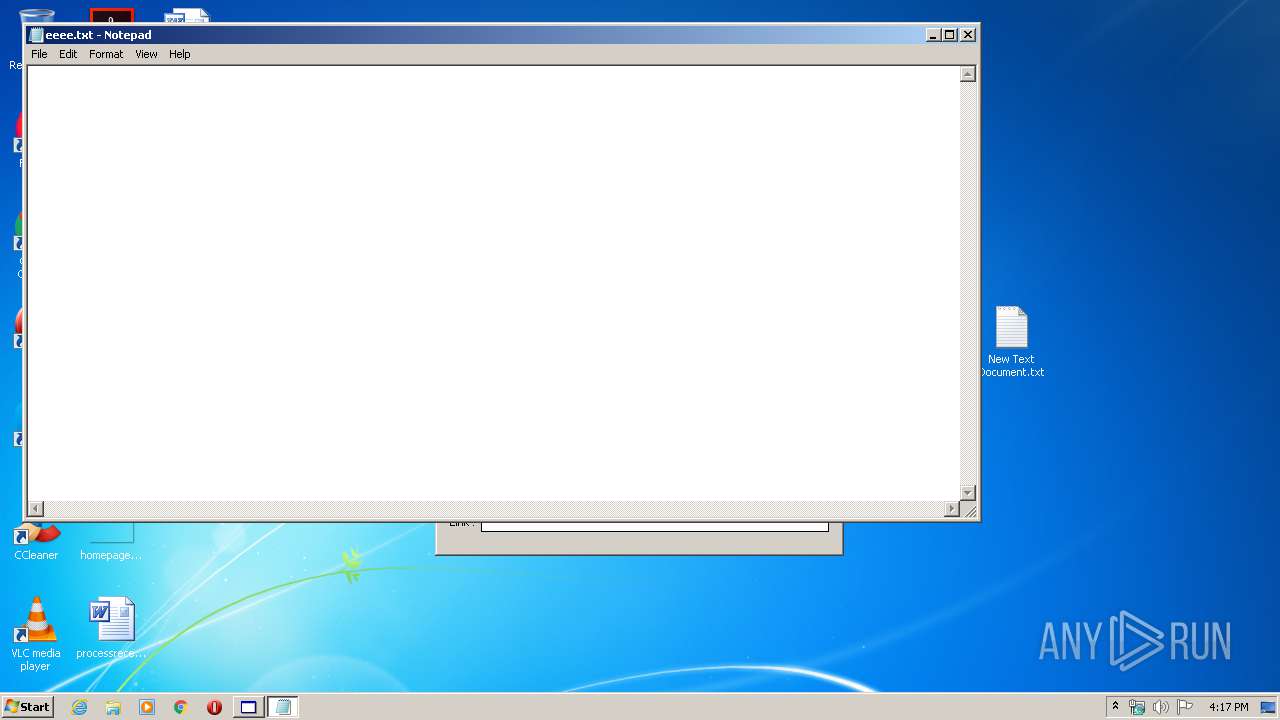Viewport: 1280px width, 720px height.
Task: Open Windows Media Player from taskbar
Action: (x=147, y=707)
